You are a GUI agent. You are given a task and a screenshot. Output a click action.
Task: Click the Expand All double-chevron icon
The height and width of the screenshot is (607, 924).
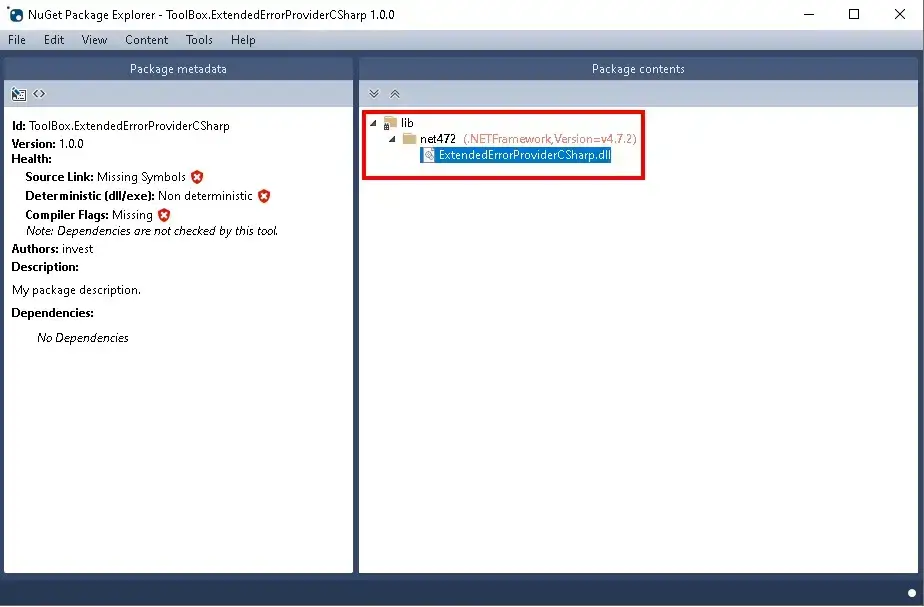374,94
